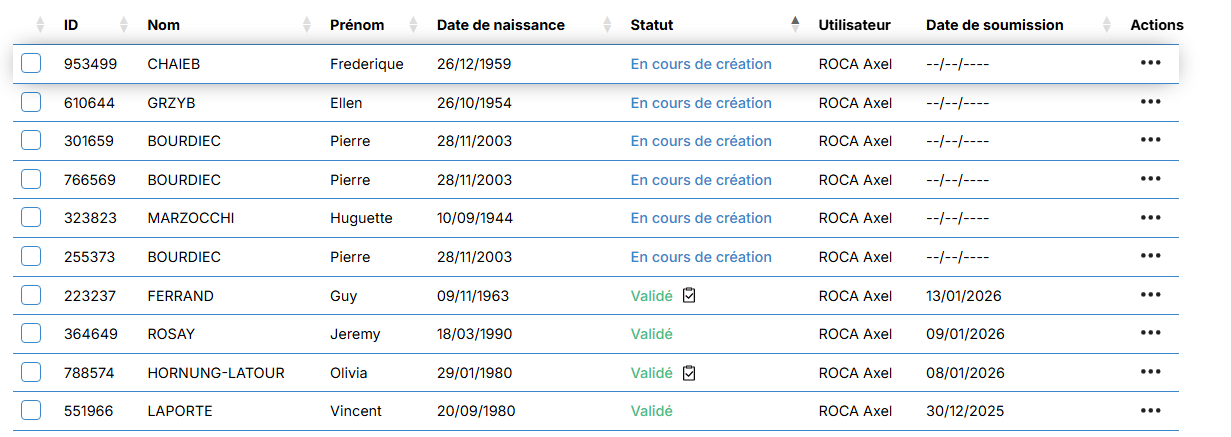The width and height of the screenshot is (1231, 437).
Task: Open three-dot menu for ROSAY Jeremy
Action: click(x=1150, y=334)
